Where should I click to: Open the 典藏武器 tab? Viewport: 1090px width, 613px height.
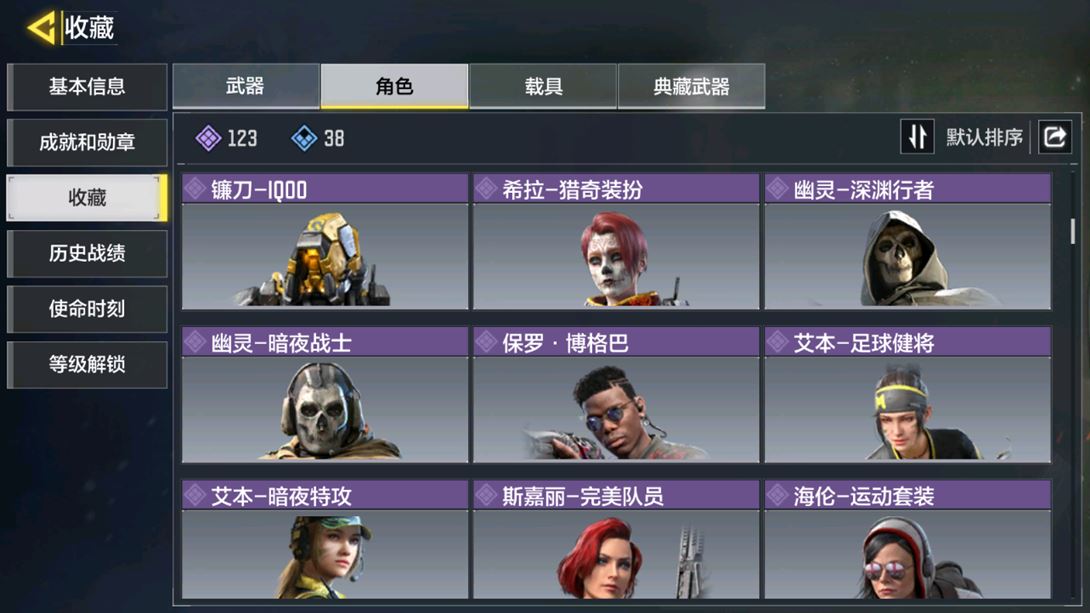(x=691, y=86)
